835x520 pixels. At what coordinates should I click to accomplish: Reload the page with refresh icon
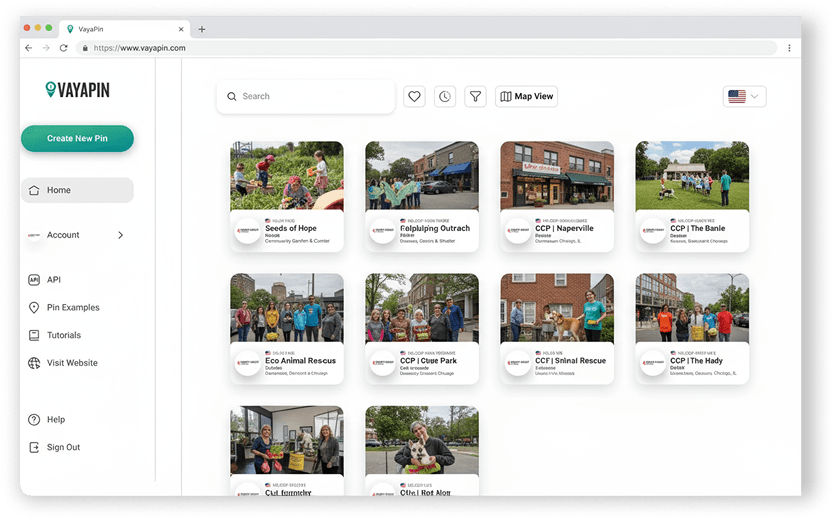coord(63,48)
